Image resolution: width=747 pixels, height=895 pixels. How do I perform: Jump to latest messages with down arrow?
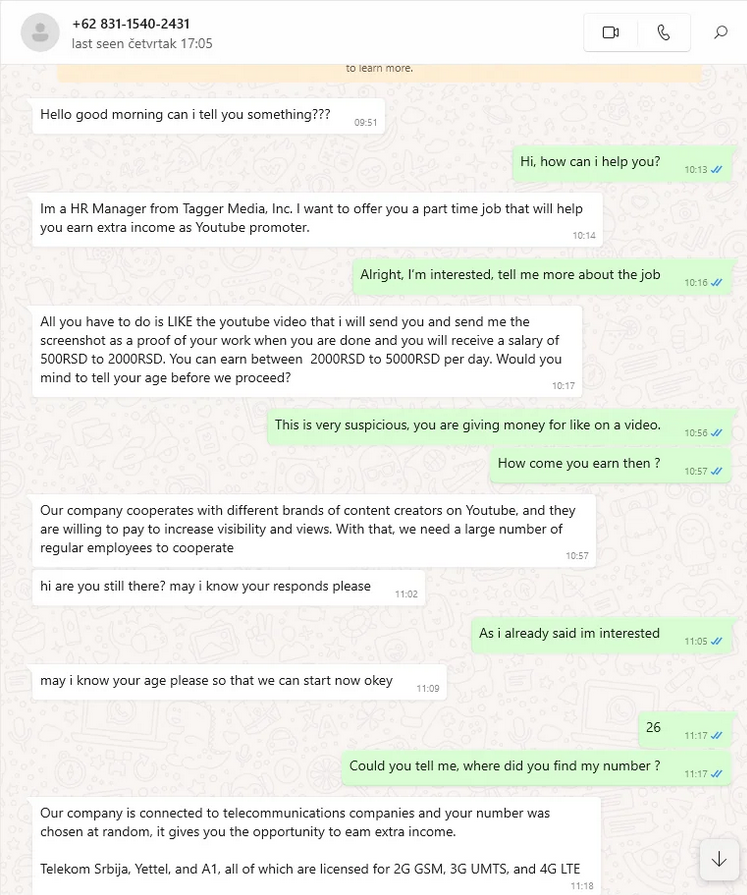[719, 859]
